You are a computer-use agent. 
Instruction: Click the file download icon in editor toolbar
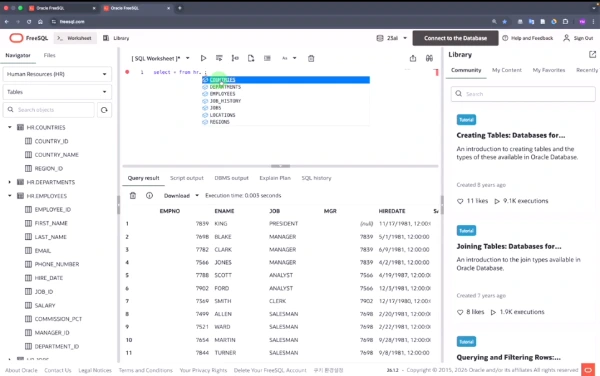(251, 58)
